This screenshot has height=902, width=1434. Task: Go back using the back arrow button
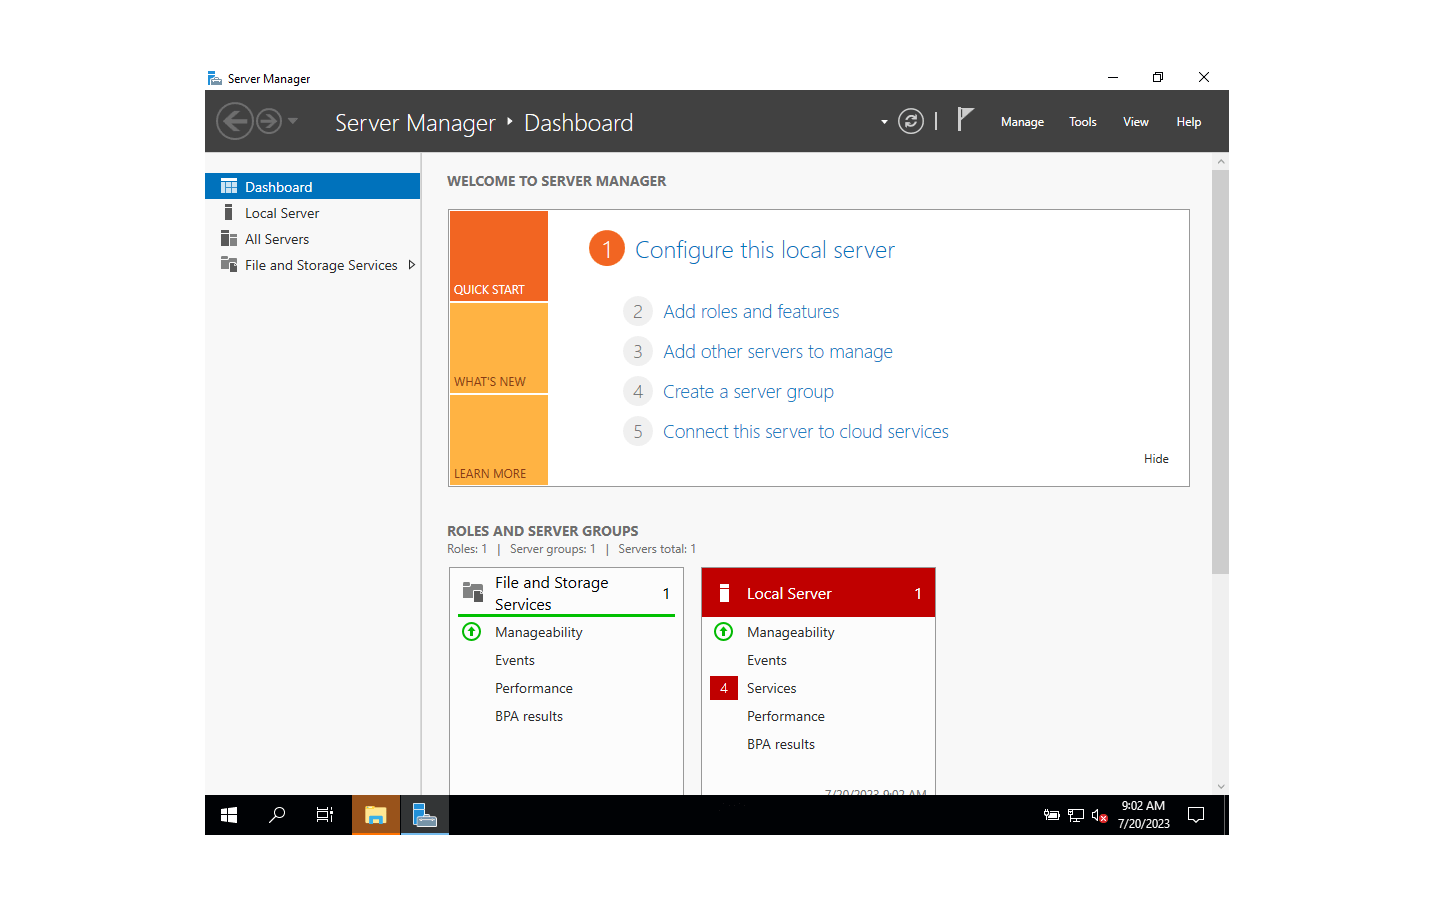pos(235,122)
